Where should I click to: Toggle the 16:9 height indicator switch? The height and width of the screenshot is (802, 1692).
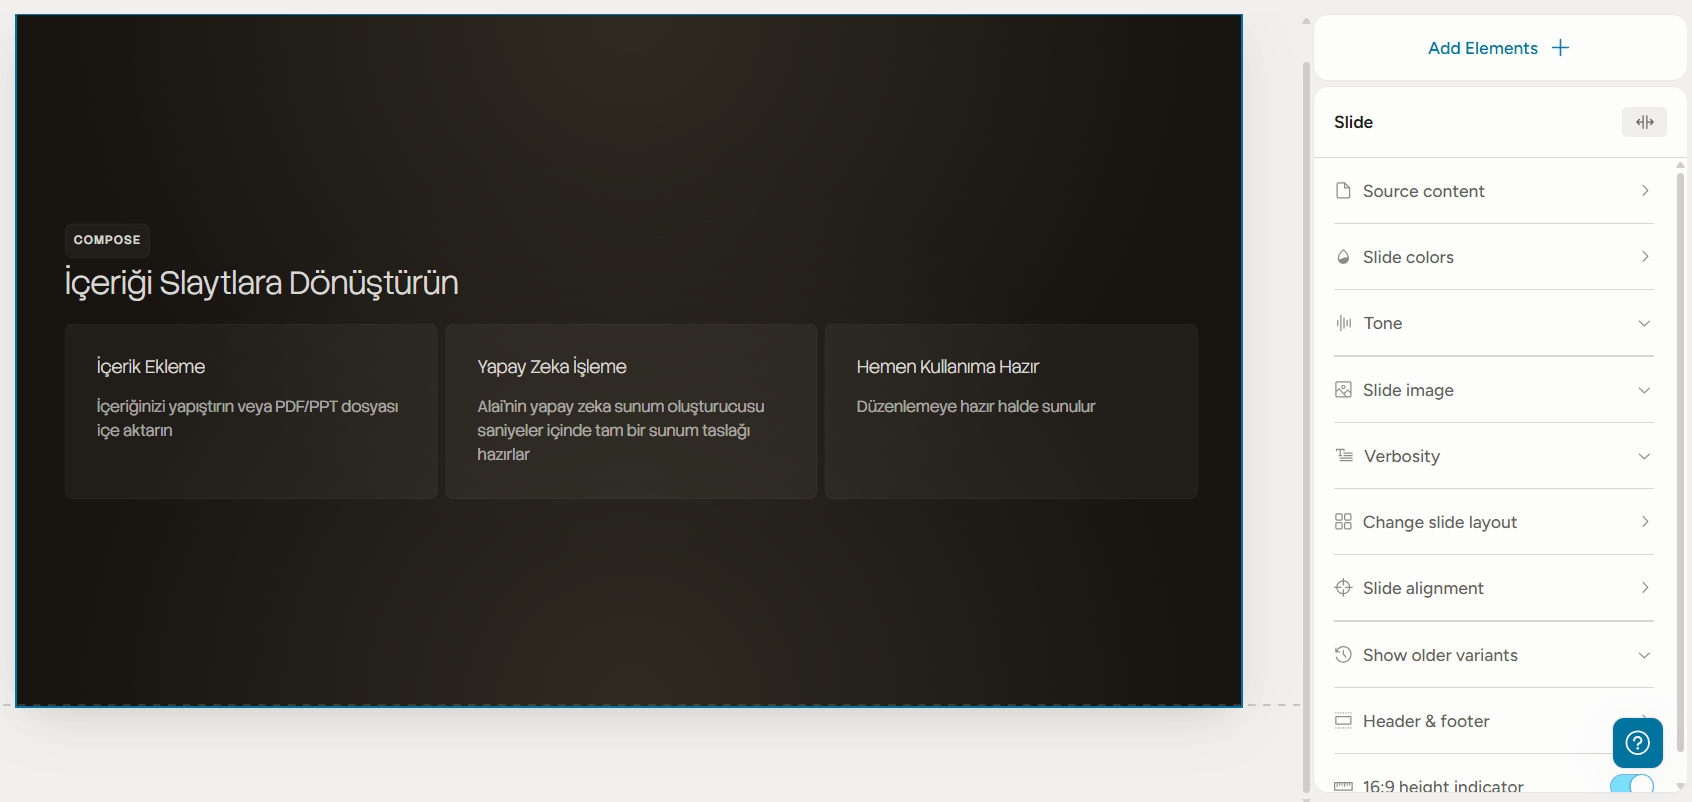(x=1631, y=785)
